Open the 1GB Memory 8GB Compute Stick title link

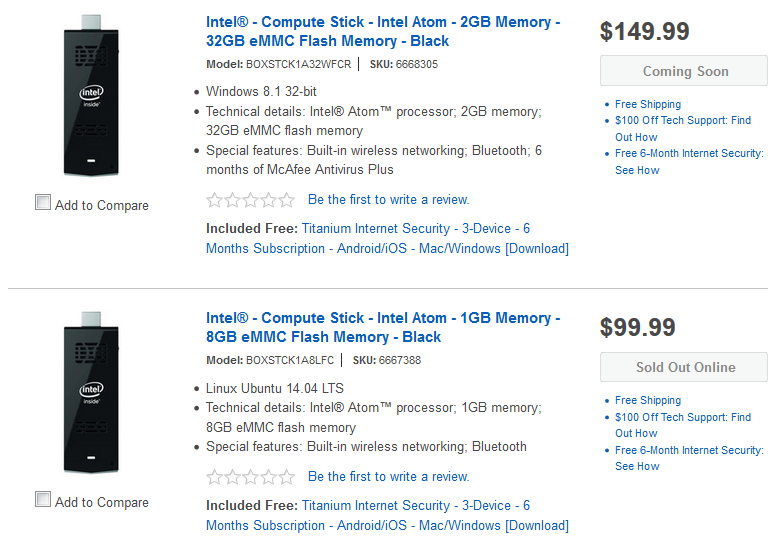click(x=382, y=328)
